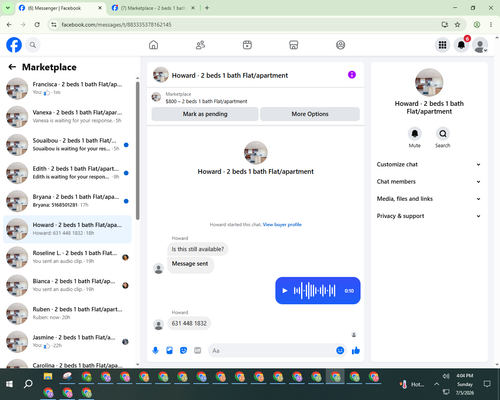Image resolution: width=500 pixels, height=400 pixels.
Task: Send a thumbs-up like
Action: point(356,350)
